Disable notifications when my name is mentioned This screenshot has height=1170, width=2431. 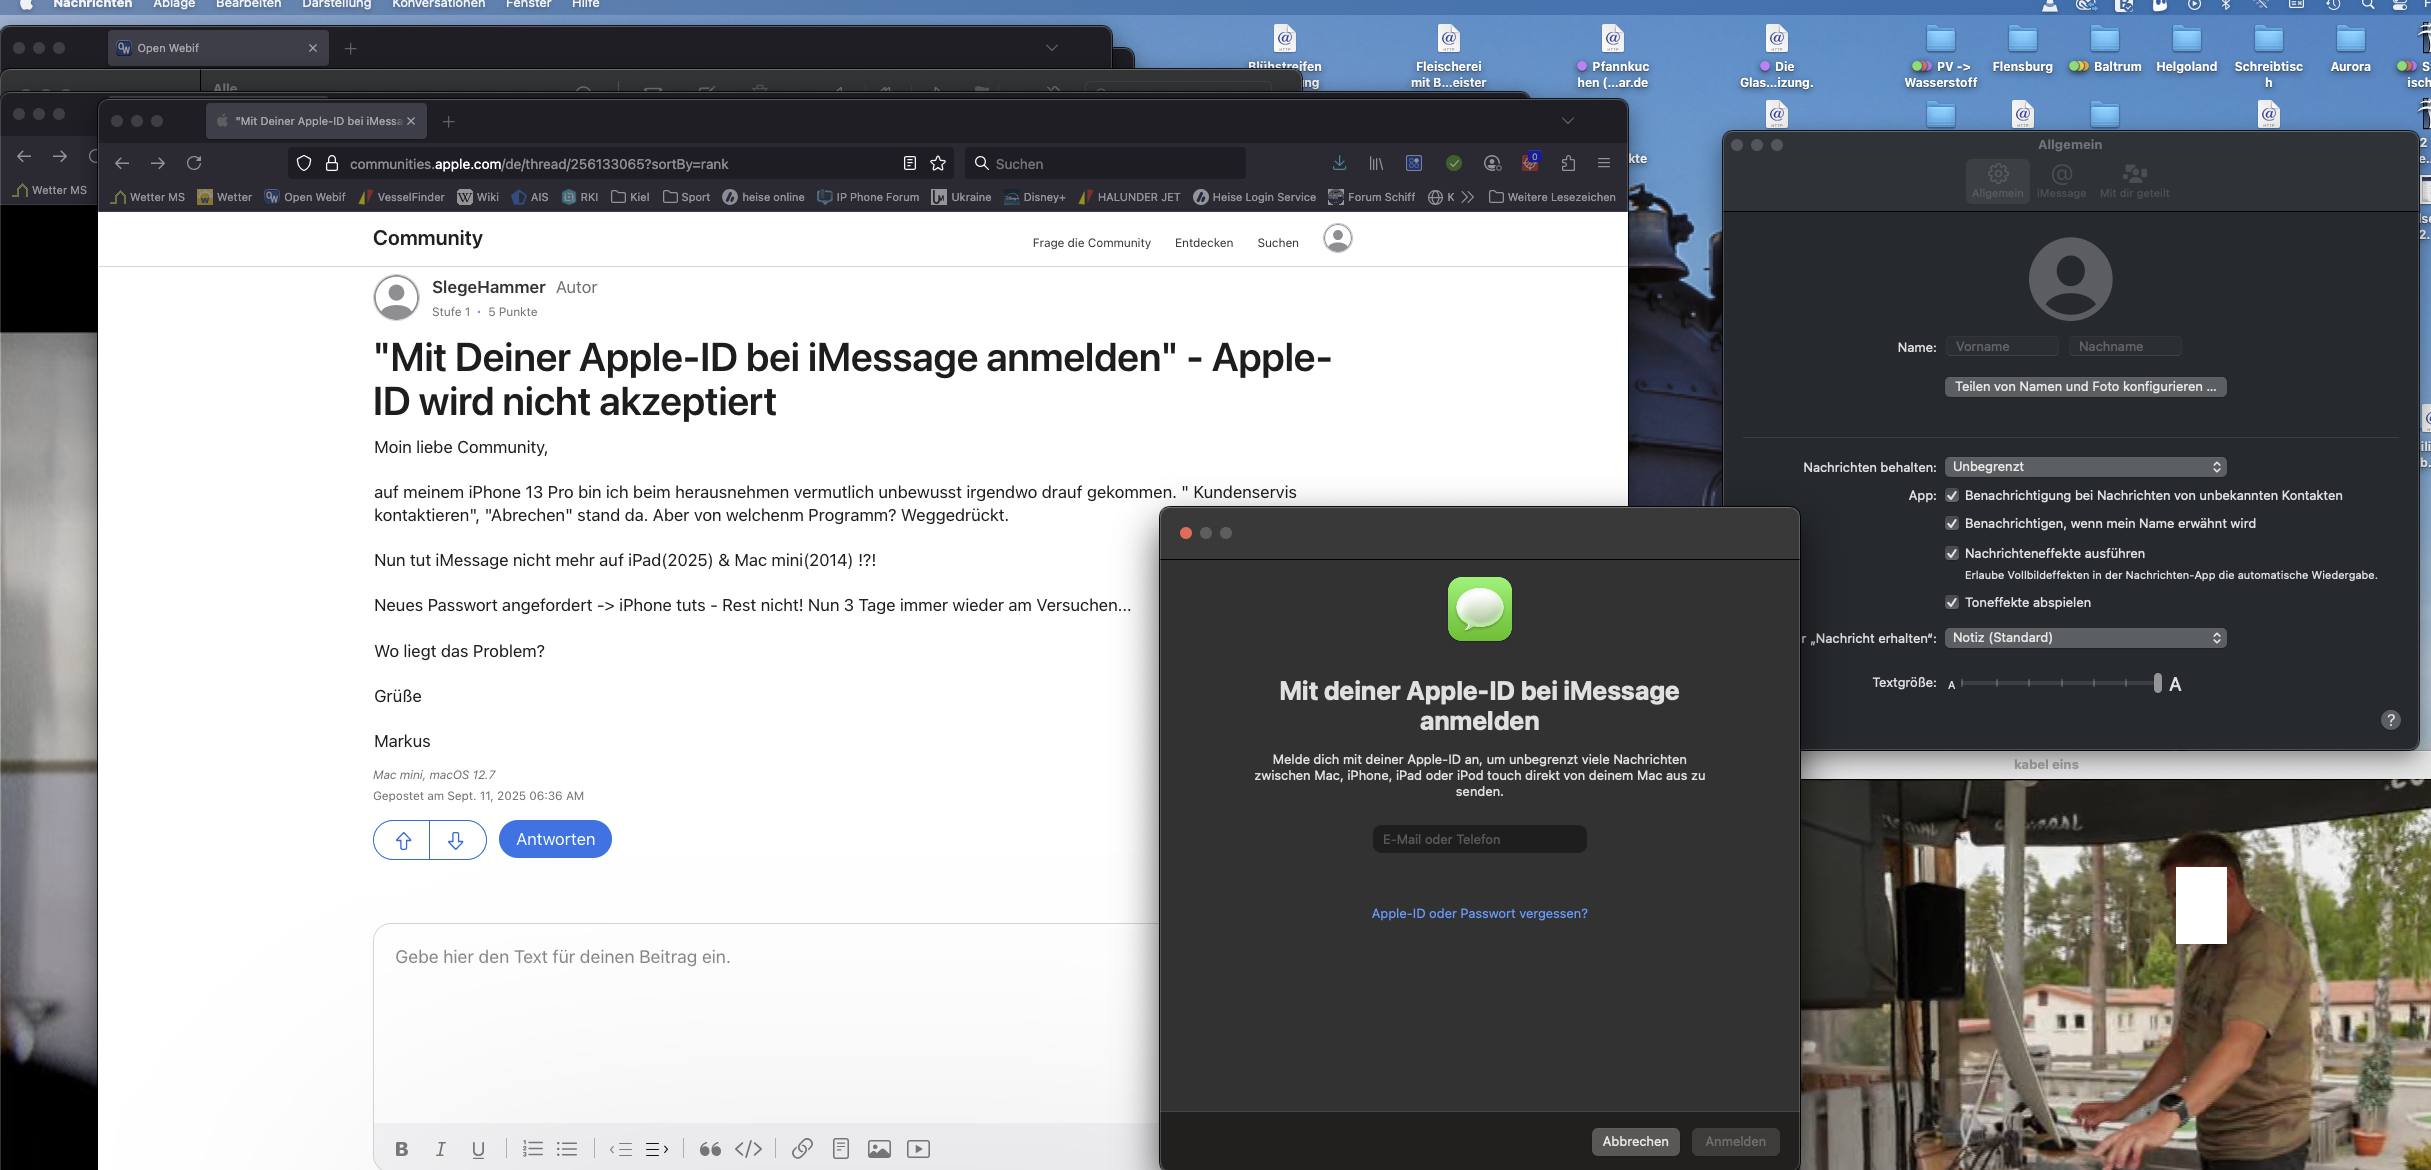click(x=1951, y=523)
